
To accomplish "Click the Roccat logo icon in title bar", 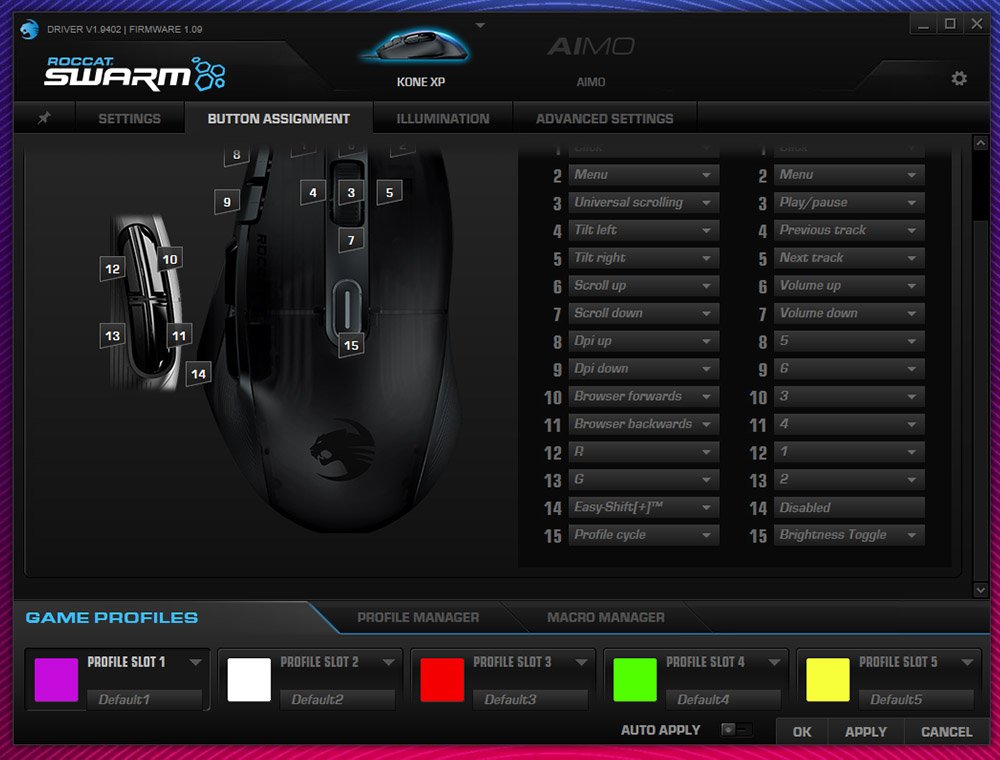I will (29, 29).
